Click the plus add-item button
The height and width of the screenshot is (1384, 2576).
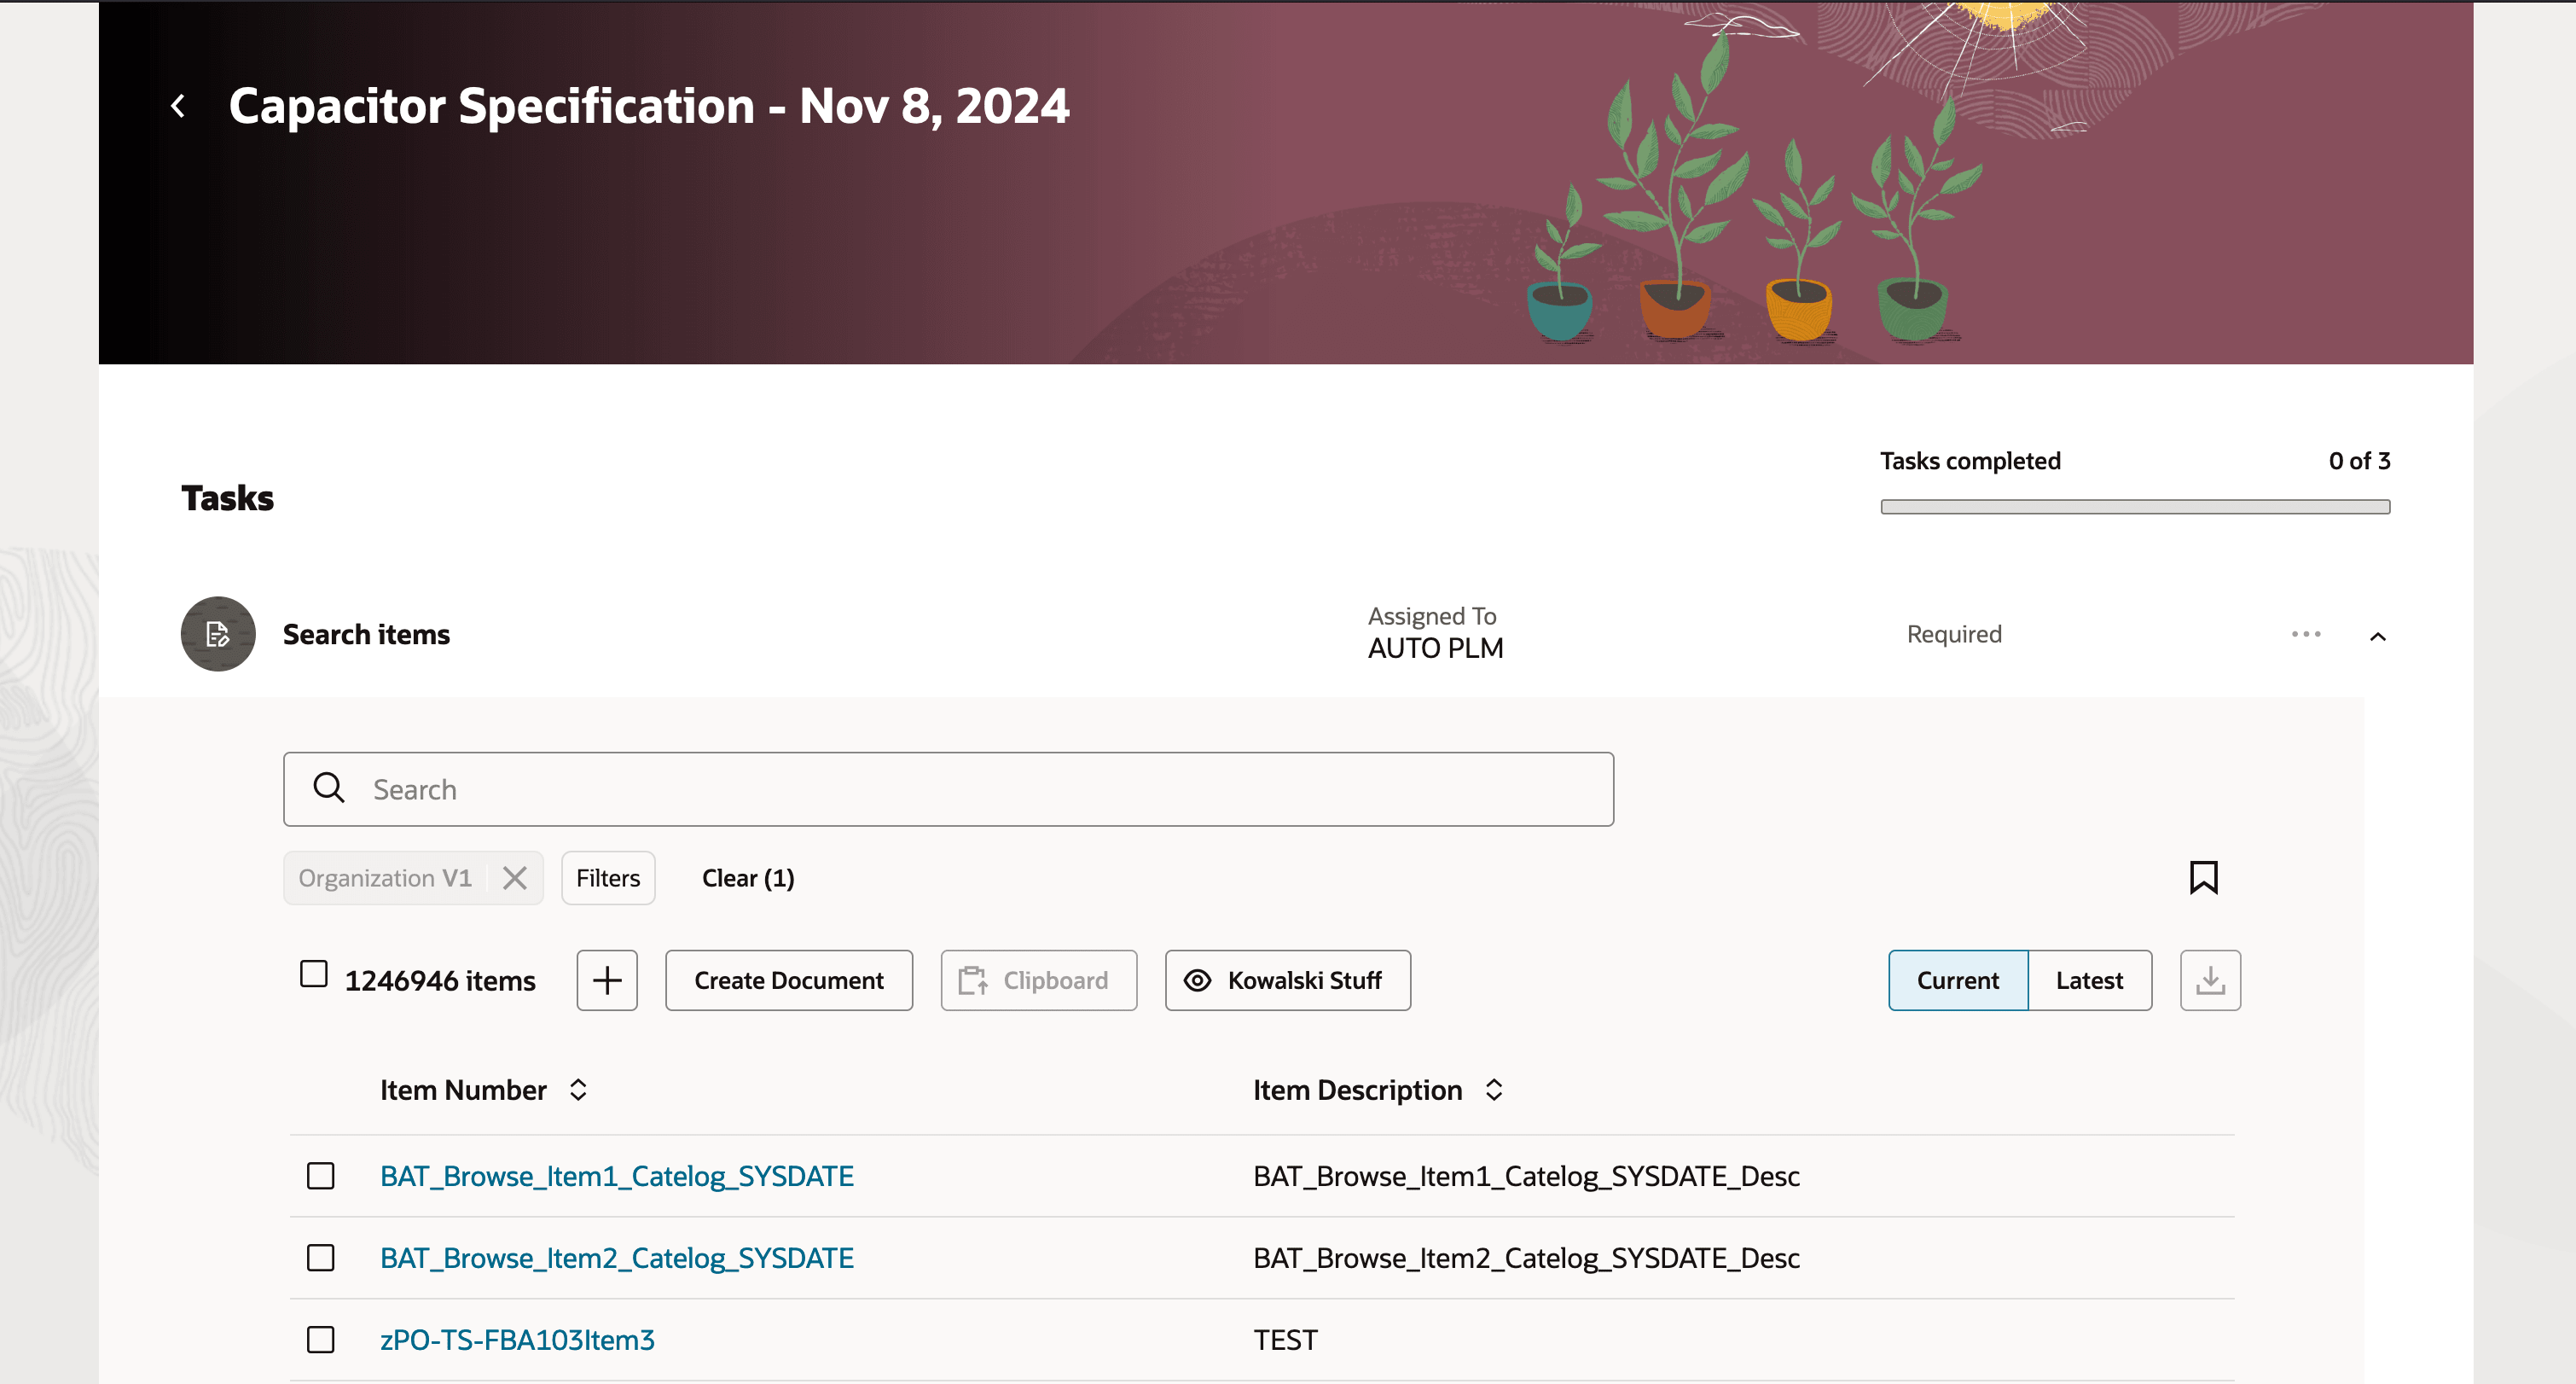point(606,980)
